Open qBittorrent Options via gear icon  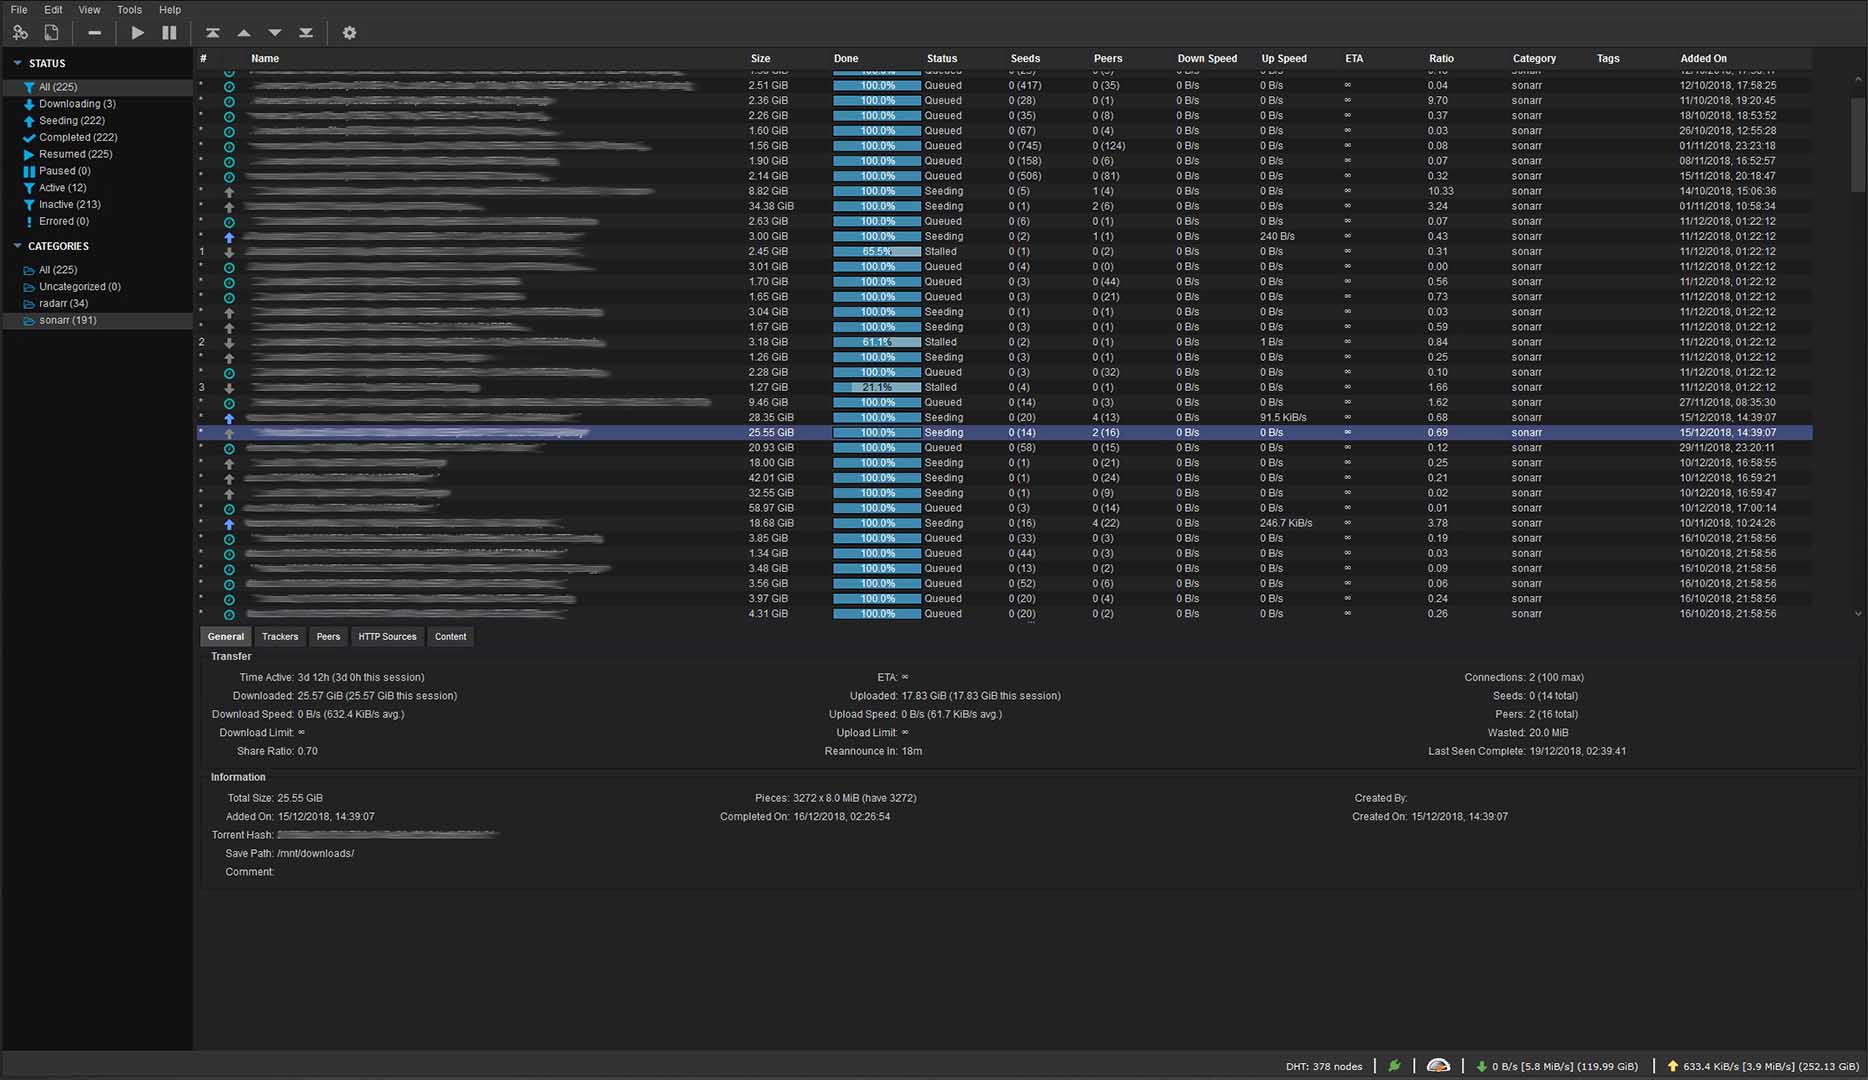tap(349, 32)
